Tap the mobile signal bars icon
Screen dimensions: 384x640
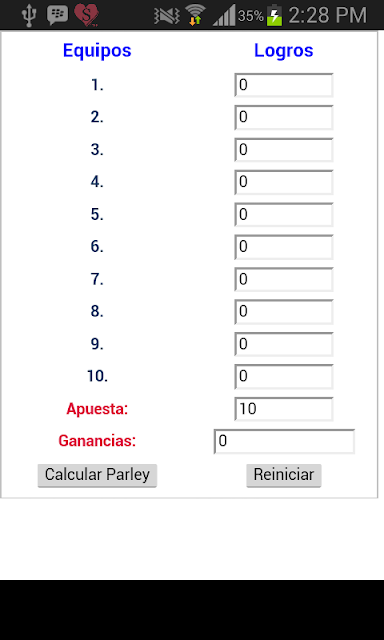pyautogui.click(x=224, y=16)
